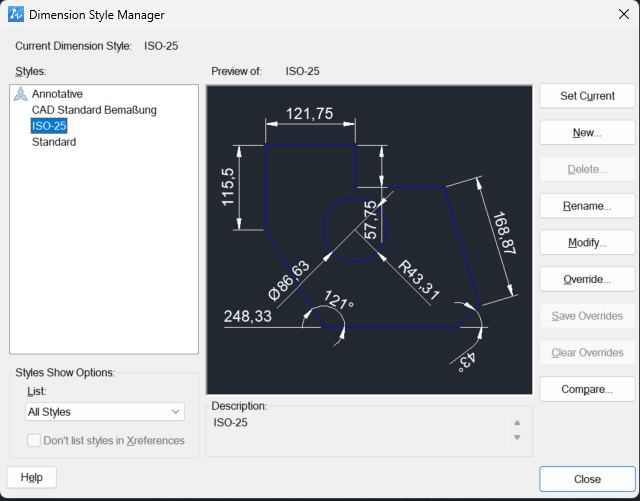Click the Delete... button

tap(587, 169)
